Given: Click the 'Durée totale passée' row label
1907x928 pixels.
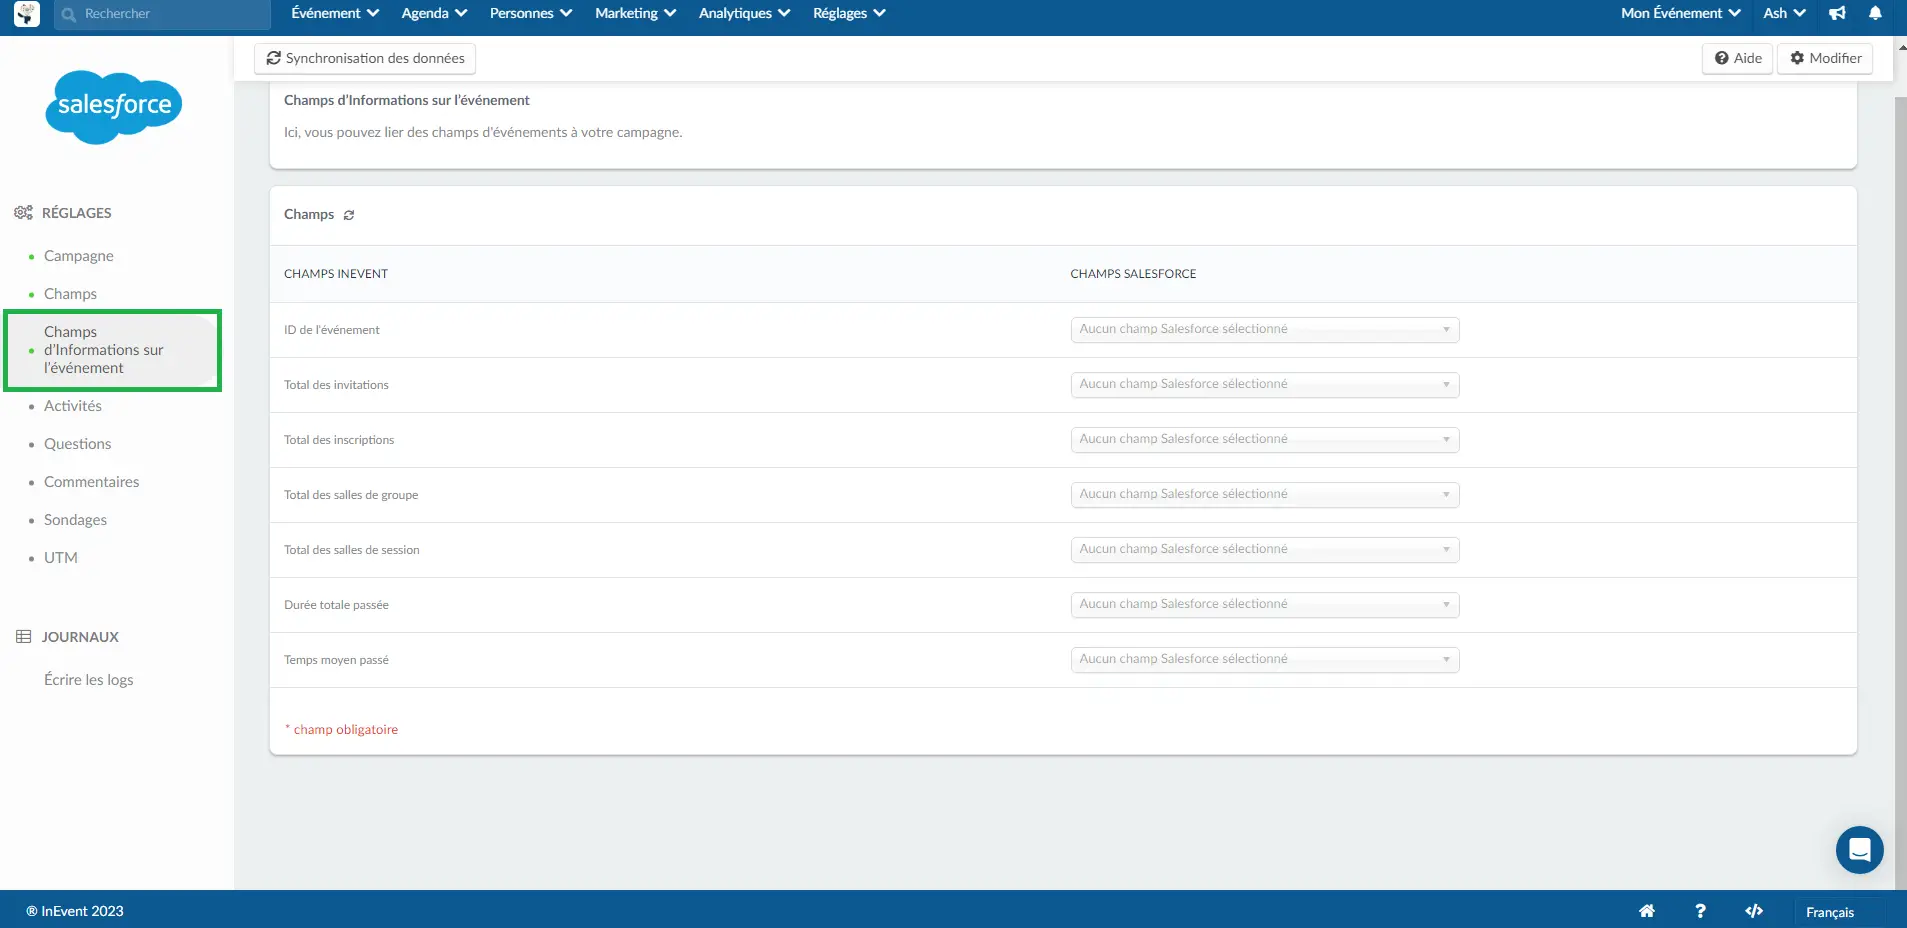Looking at the screenshot, I should (336, 605).
